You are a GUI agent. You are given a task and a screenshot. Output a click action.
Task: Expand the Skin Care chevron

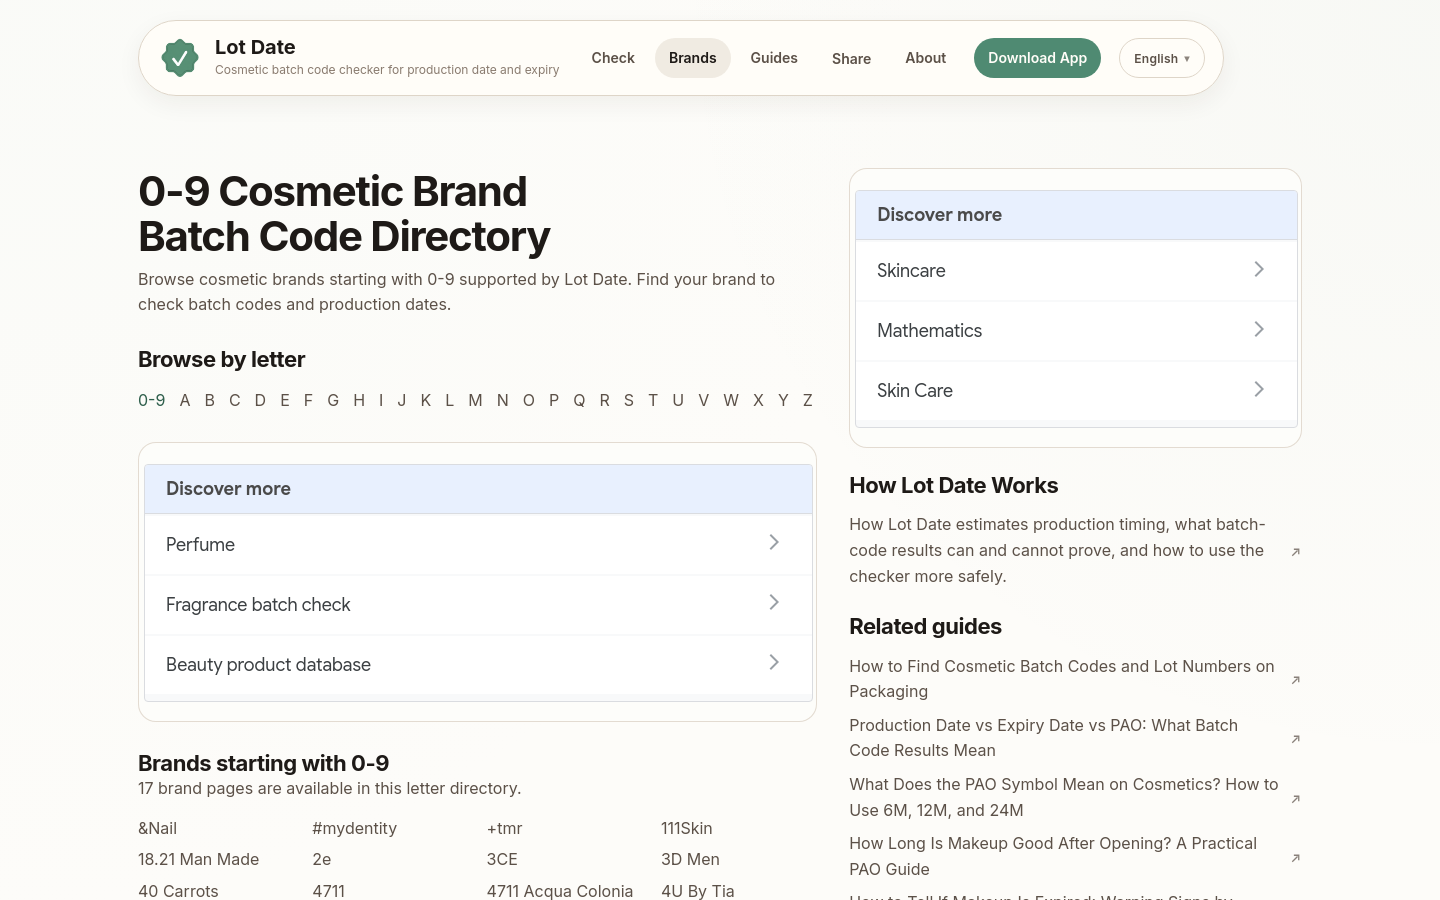point(1259,390)
